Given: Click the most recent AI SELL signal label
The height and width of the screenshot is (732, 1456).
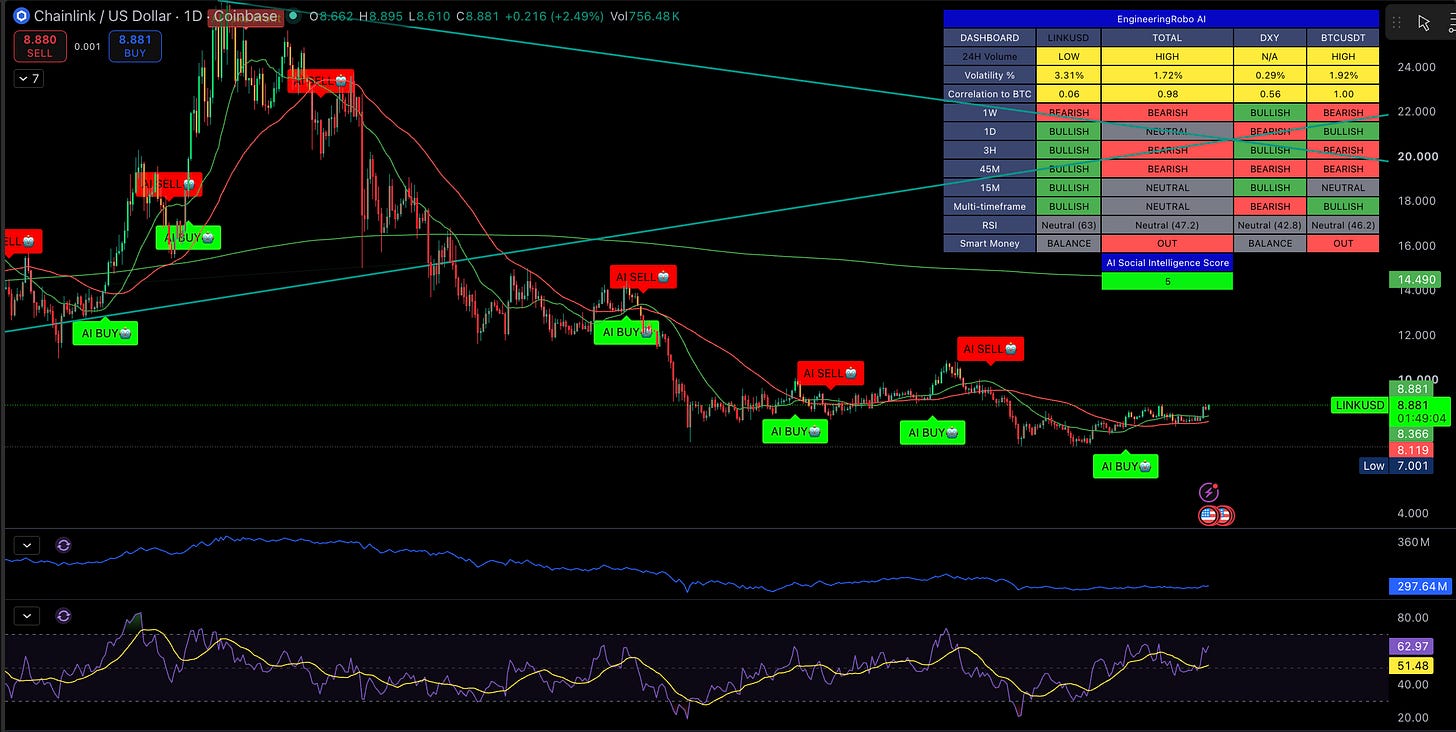Looking at the screenshot, I should [x=990, y=349].
